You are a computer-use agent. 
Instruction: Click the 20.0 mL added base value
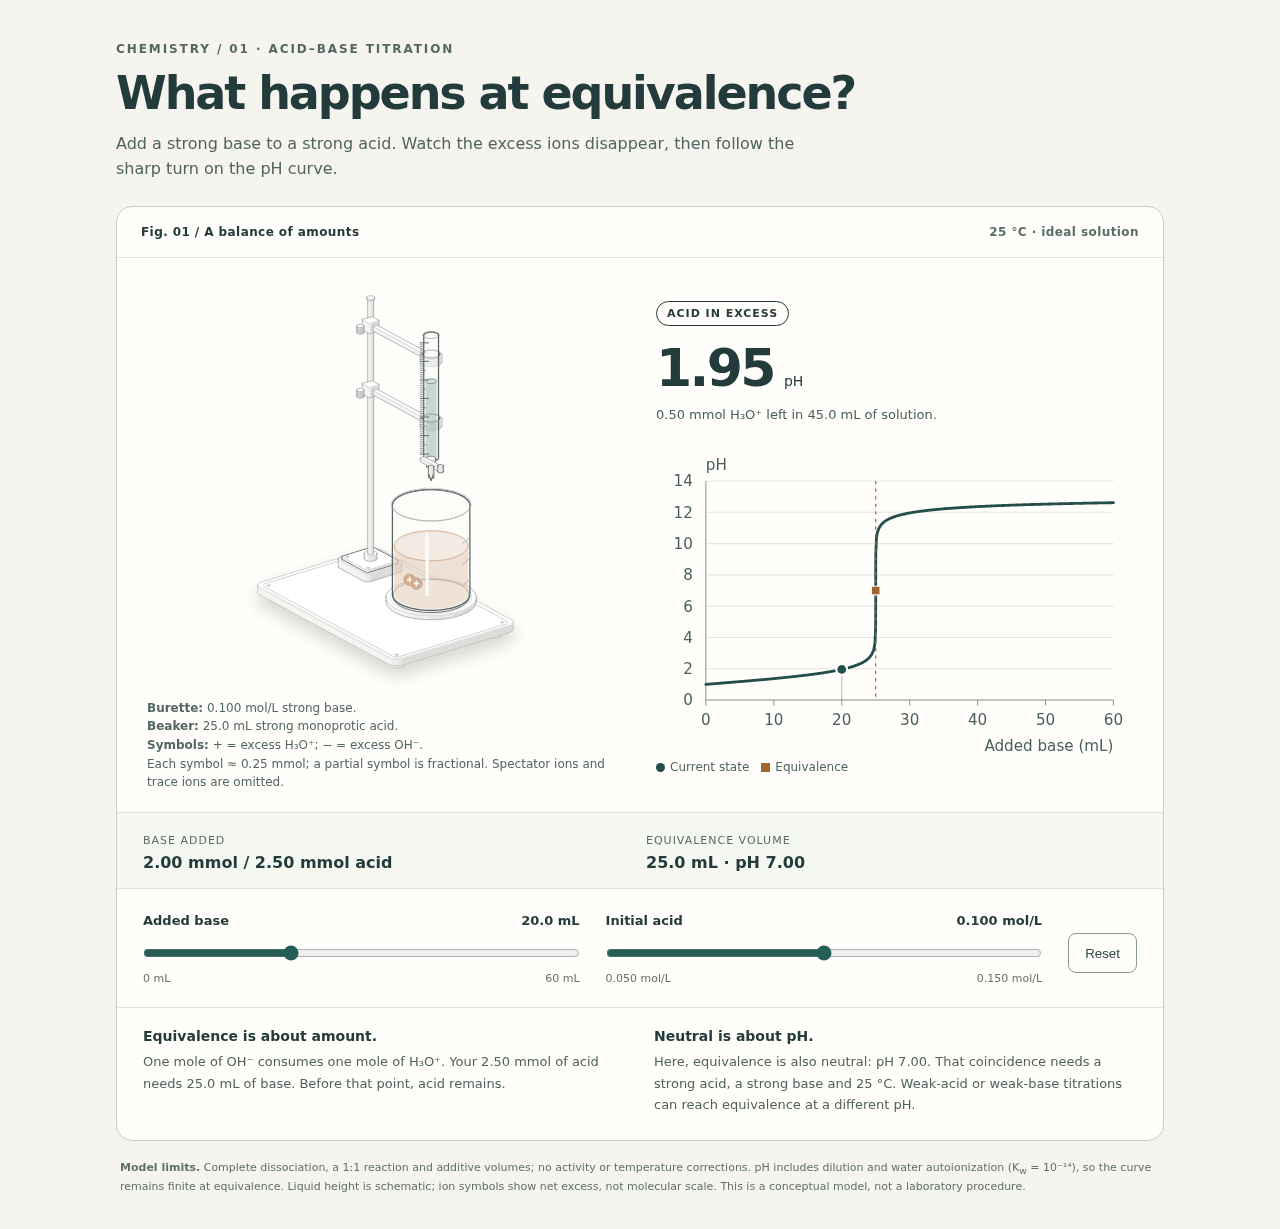pyautogui.click(x=550, y=921)
